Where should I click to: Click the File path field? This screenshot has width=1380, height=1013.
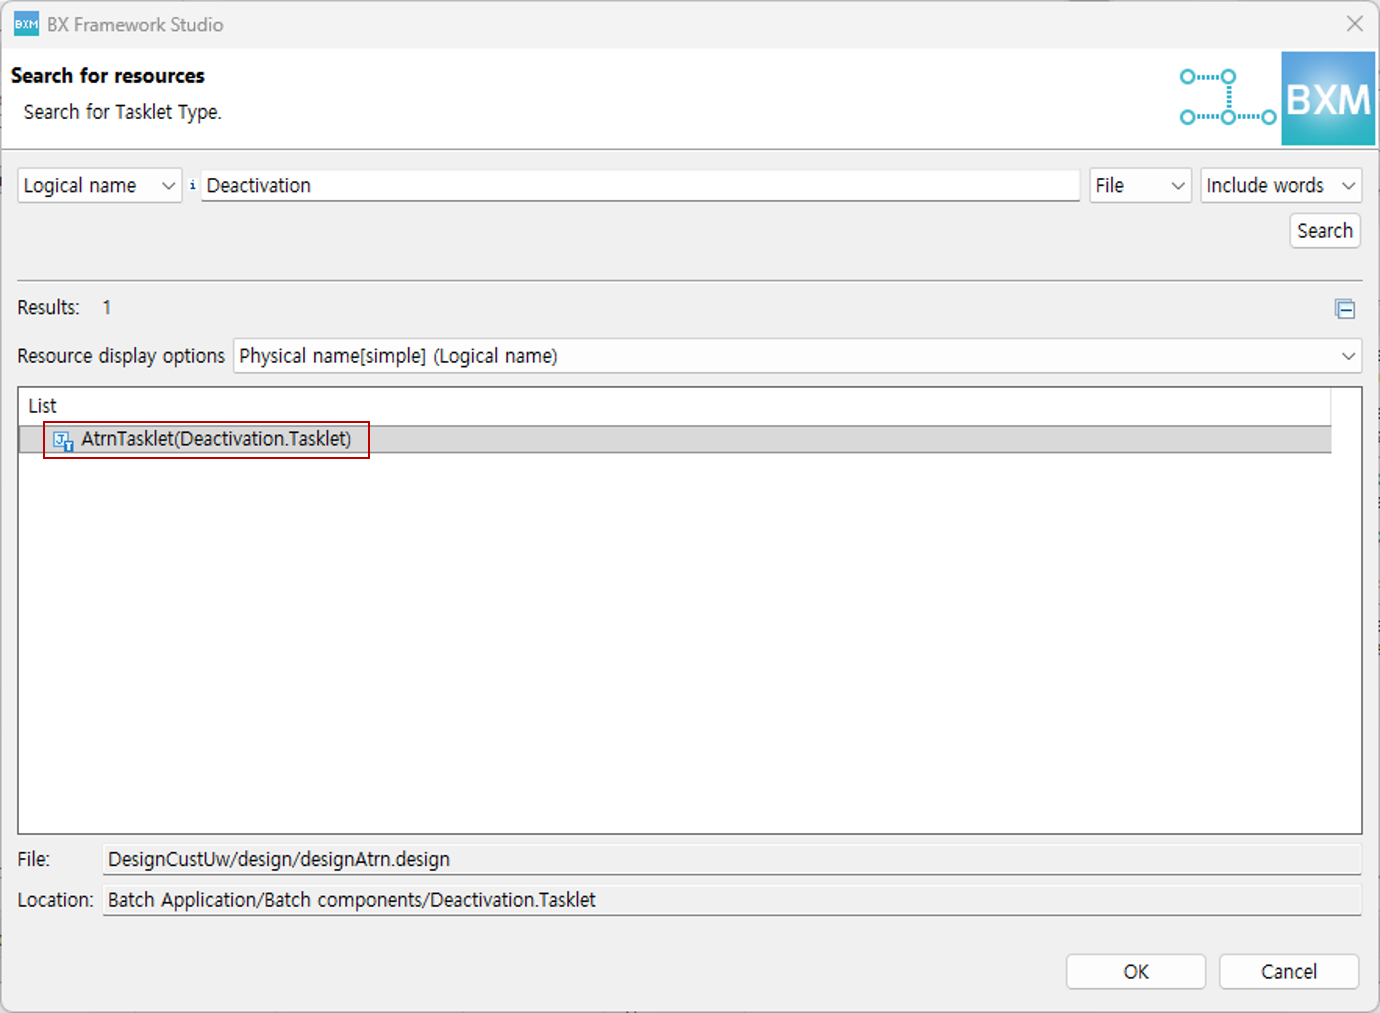point(731,859)
